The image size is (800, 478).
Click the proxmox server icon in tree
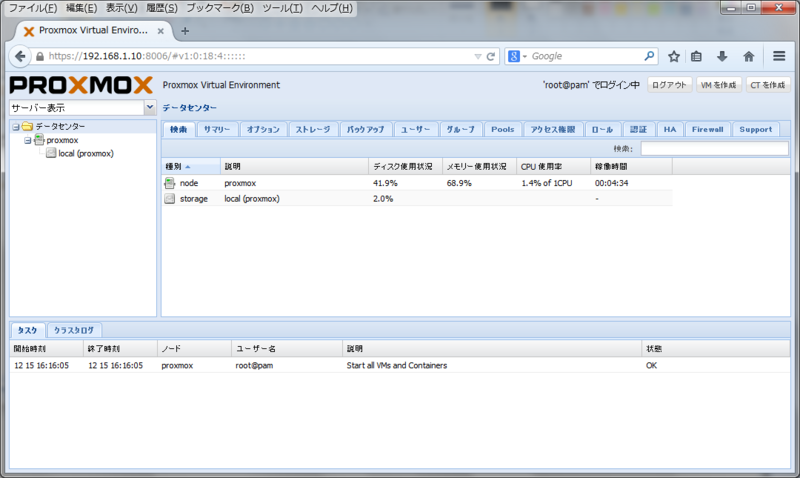39,140
